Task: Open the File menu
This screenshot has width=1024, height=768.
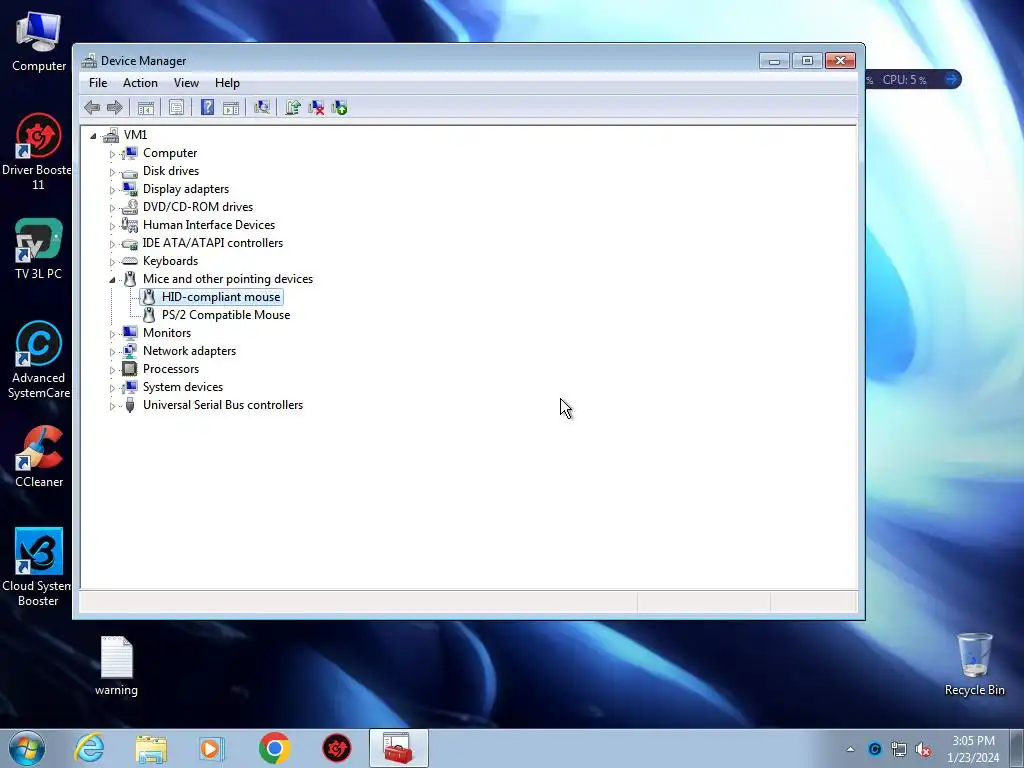Action: [x=98, y=83]
